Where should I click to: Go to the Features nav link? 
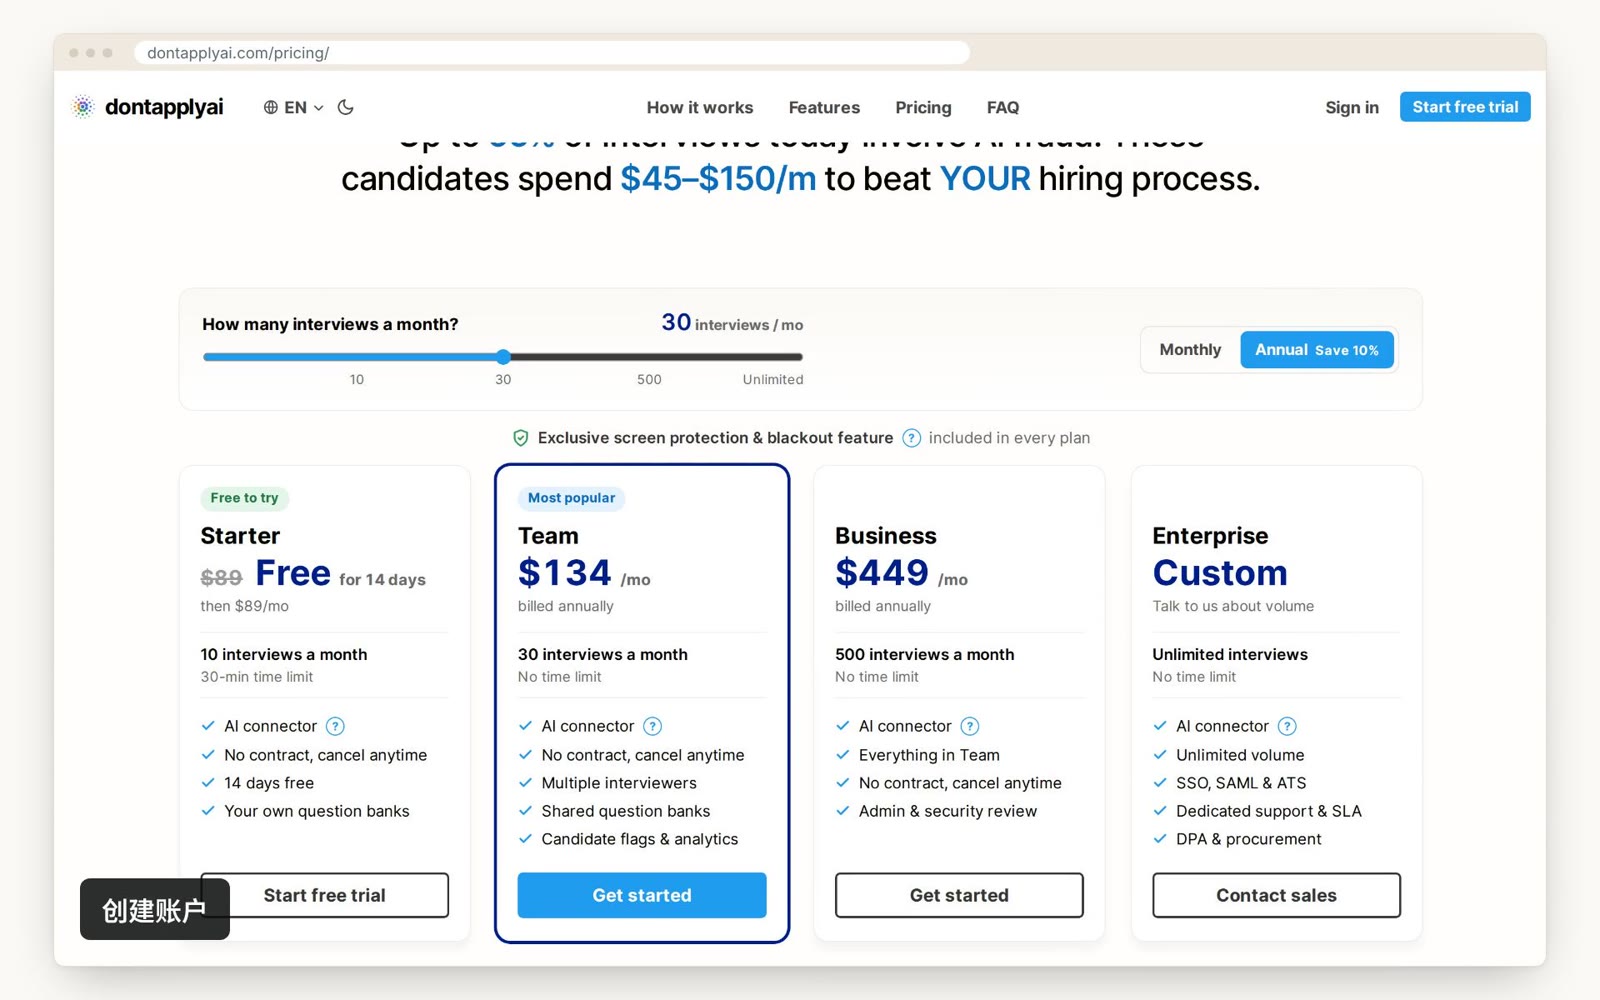824,107
